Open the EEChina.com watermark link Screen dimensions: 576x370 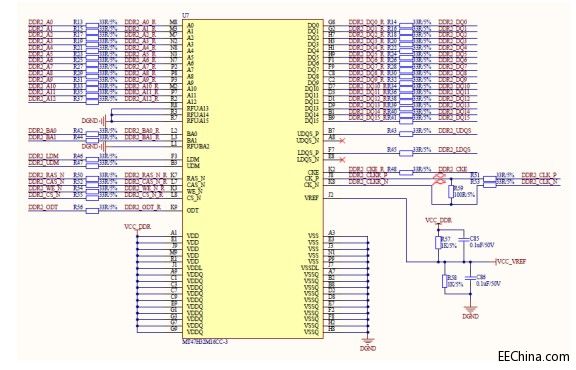click(534, 356)
